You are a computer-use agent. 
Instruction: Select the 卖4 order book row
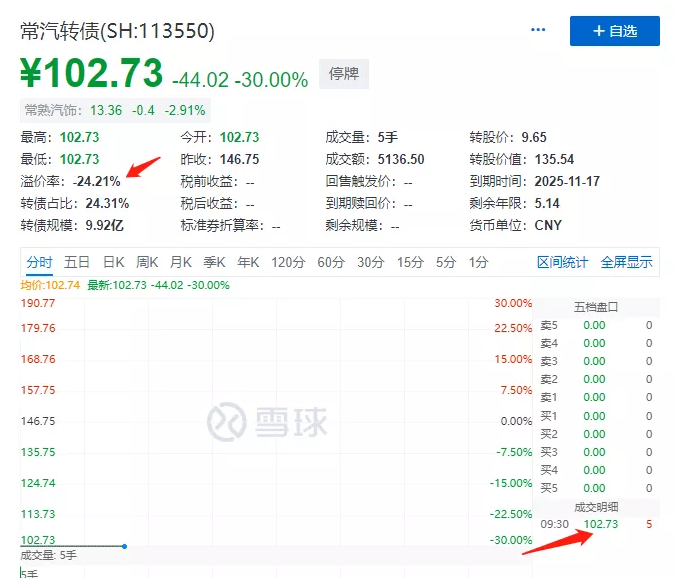[x=596, y=343]
